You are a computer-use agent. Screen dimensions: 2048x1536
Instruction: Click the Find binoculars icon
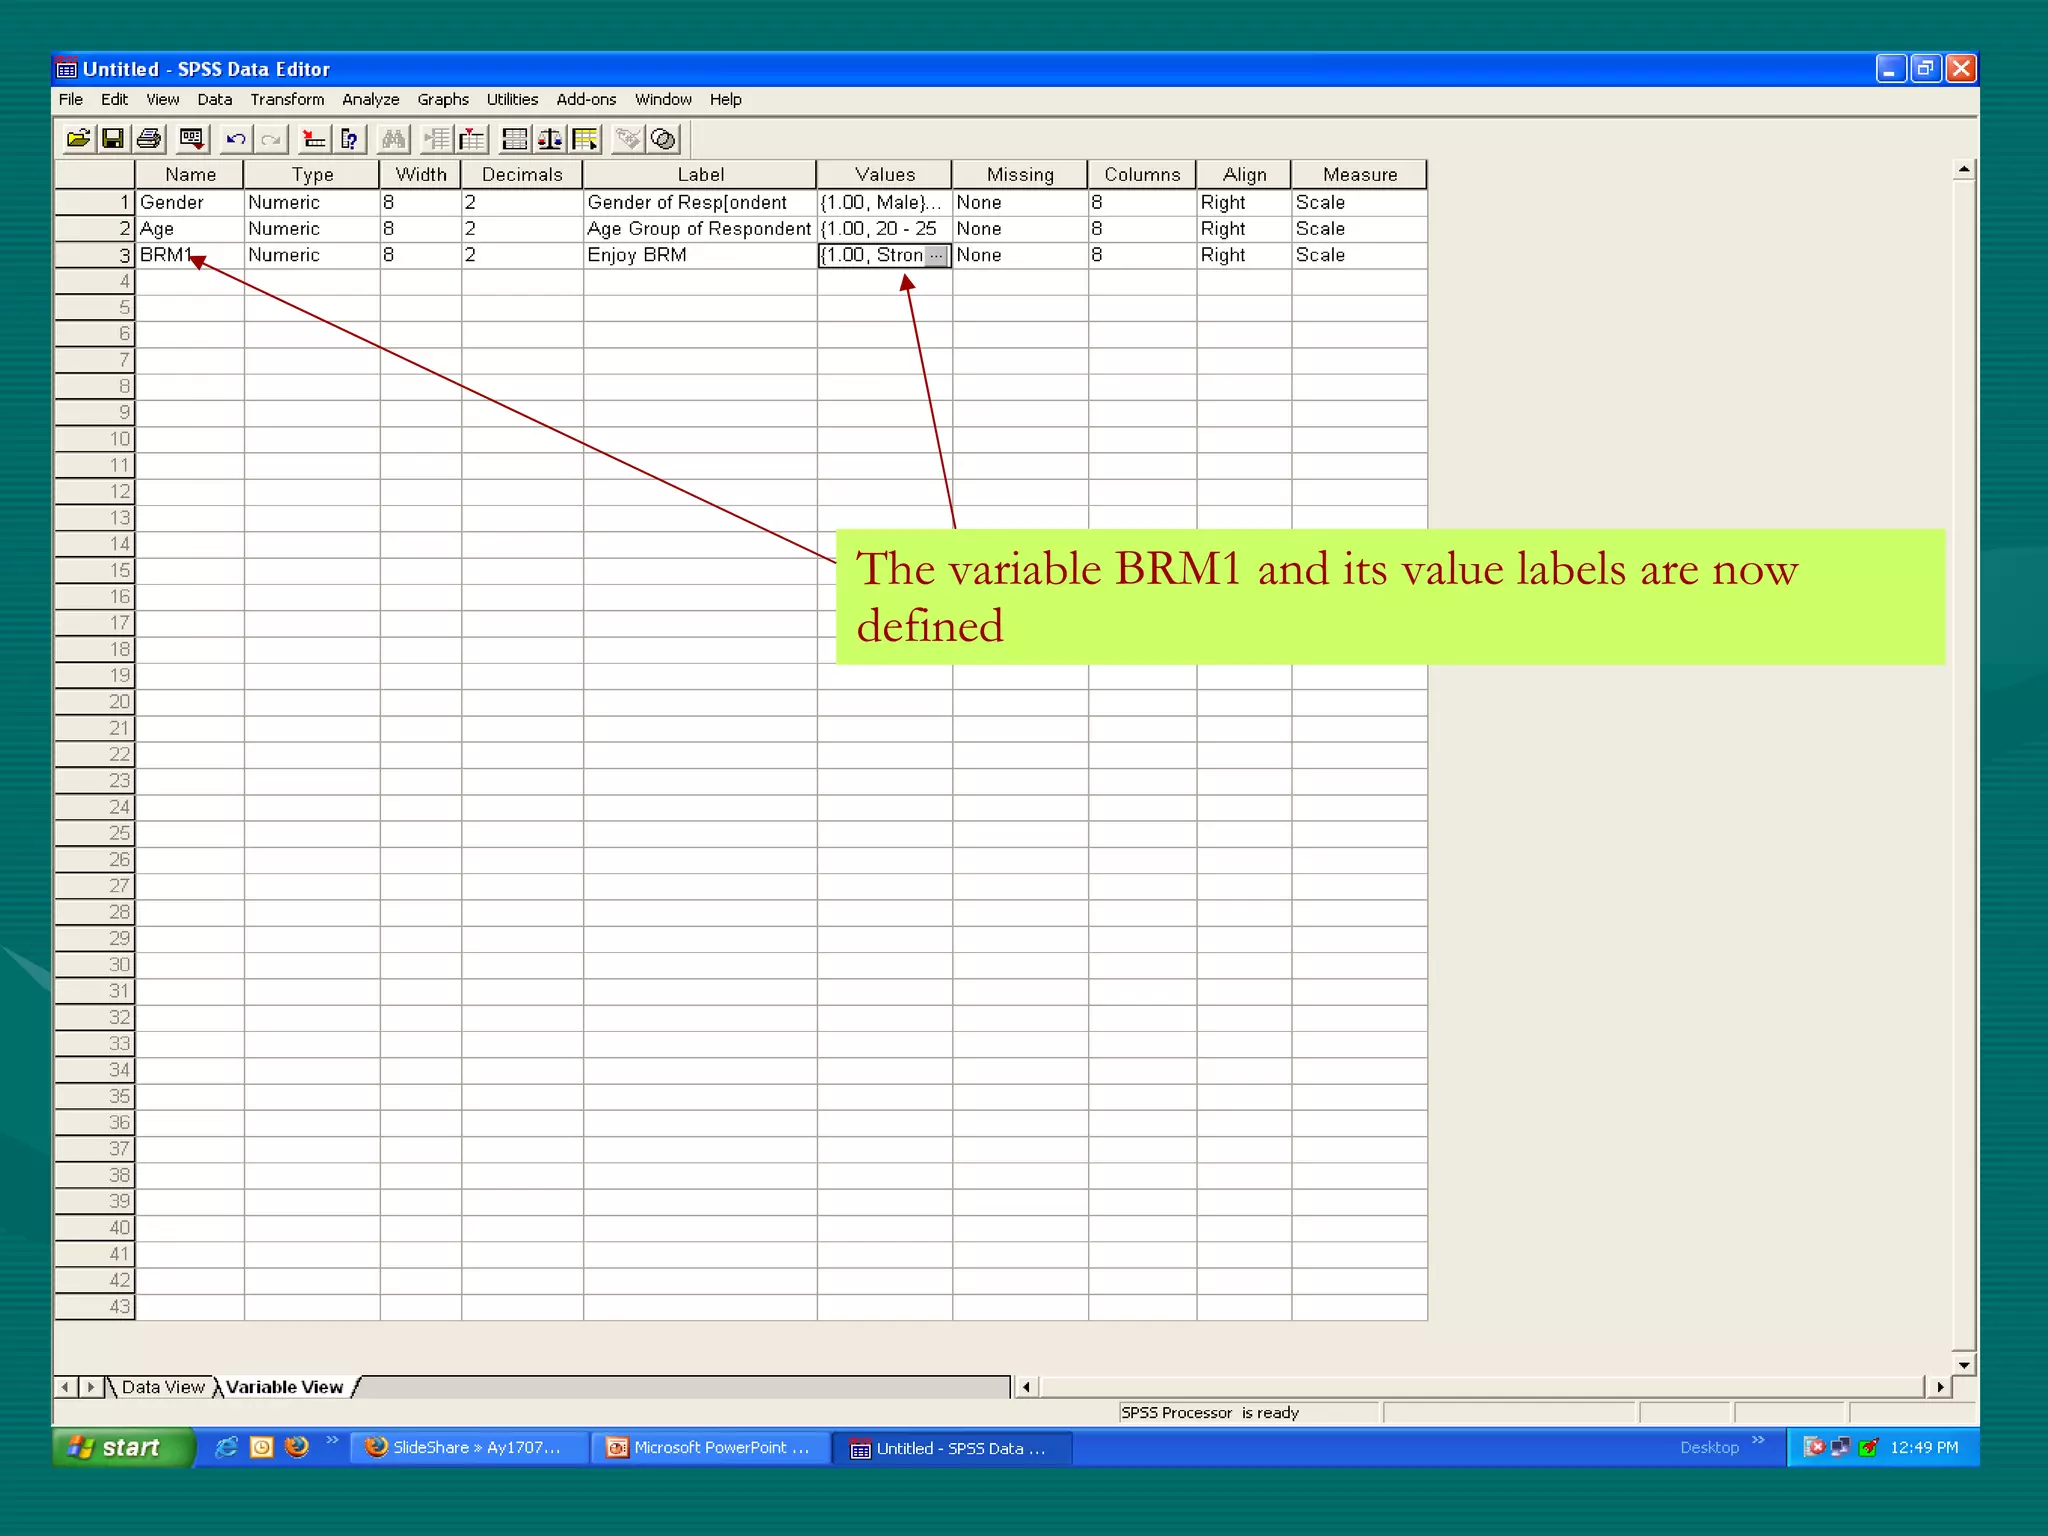click(393, 139)
